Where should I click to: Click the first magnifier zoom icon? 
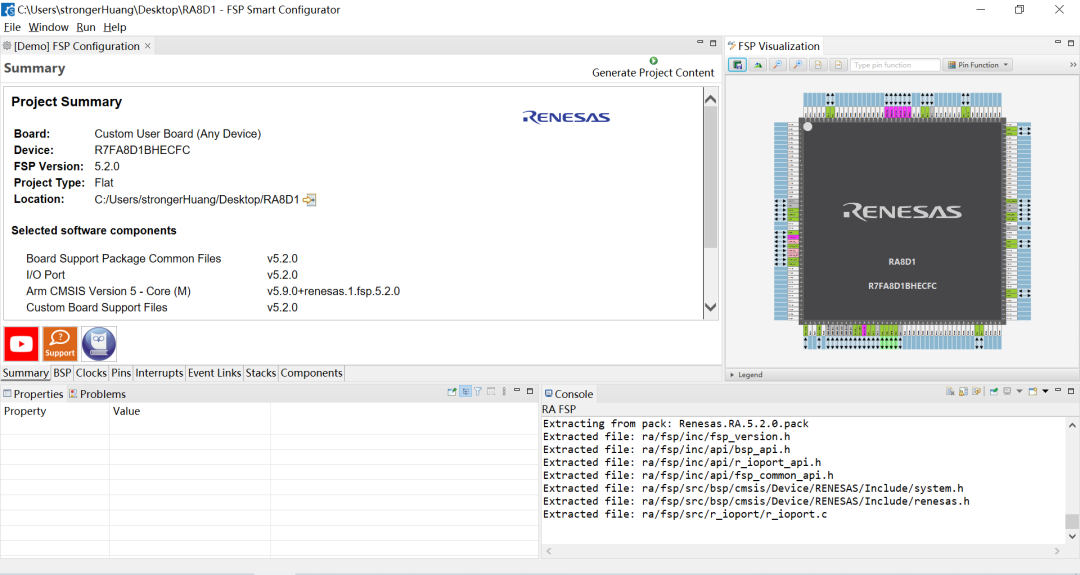click(777, 65)
